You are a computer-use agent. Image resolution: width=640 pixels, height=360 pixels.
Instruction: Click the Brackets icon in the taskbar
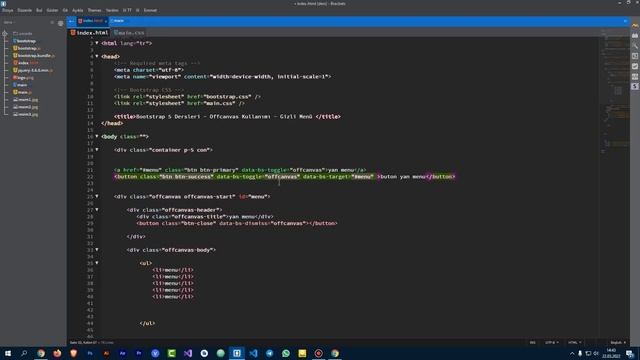(x=237, y=353)
